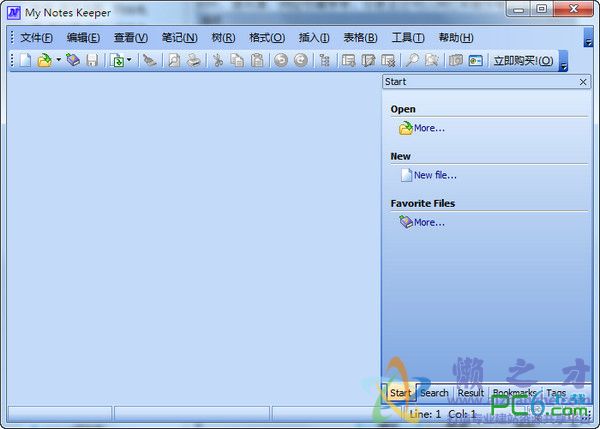Open the 帮助(H) menu
Screen dimensions: 600x429
(x=456, y=38)
